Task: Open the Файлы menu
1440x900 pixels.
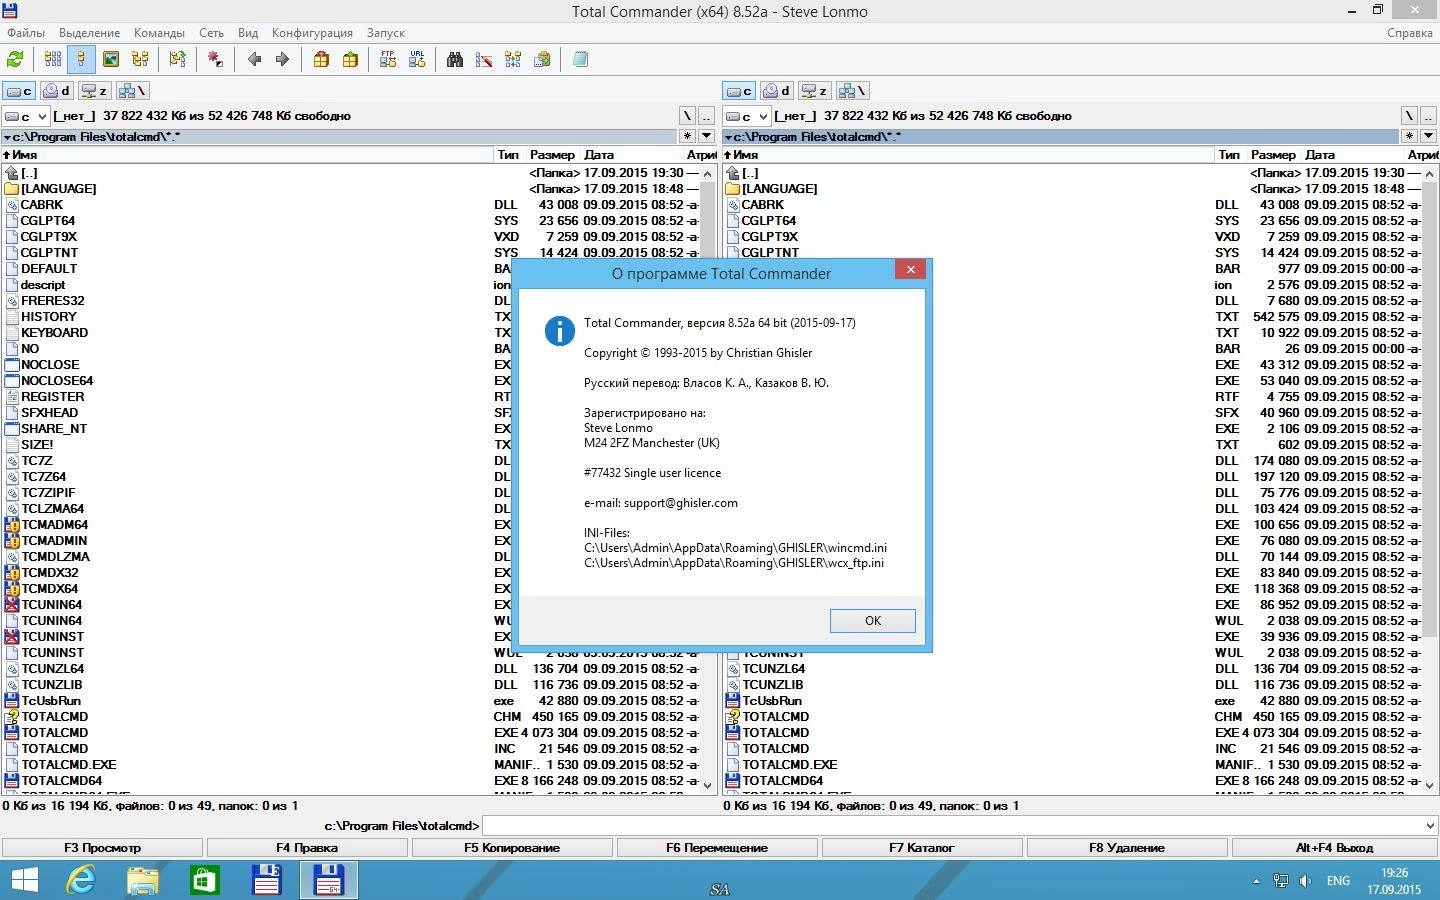Action: click(x=26, y=33)
